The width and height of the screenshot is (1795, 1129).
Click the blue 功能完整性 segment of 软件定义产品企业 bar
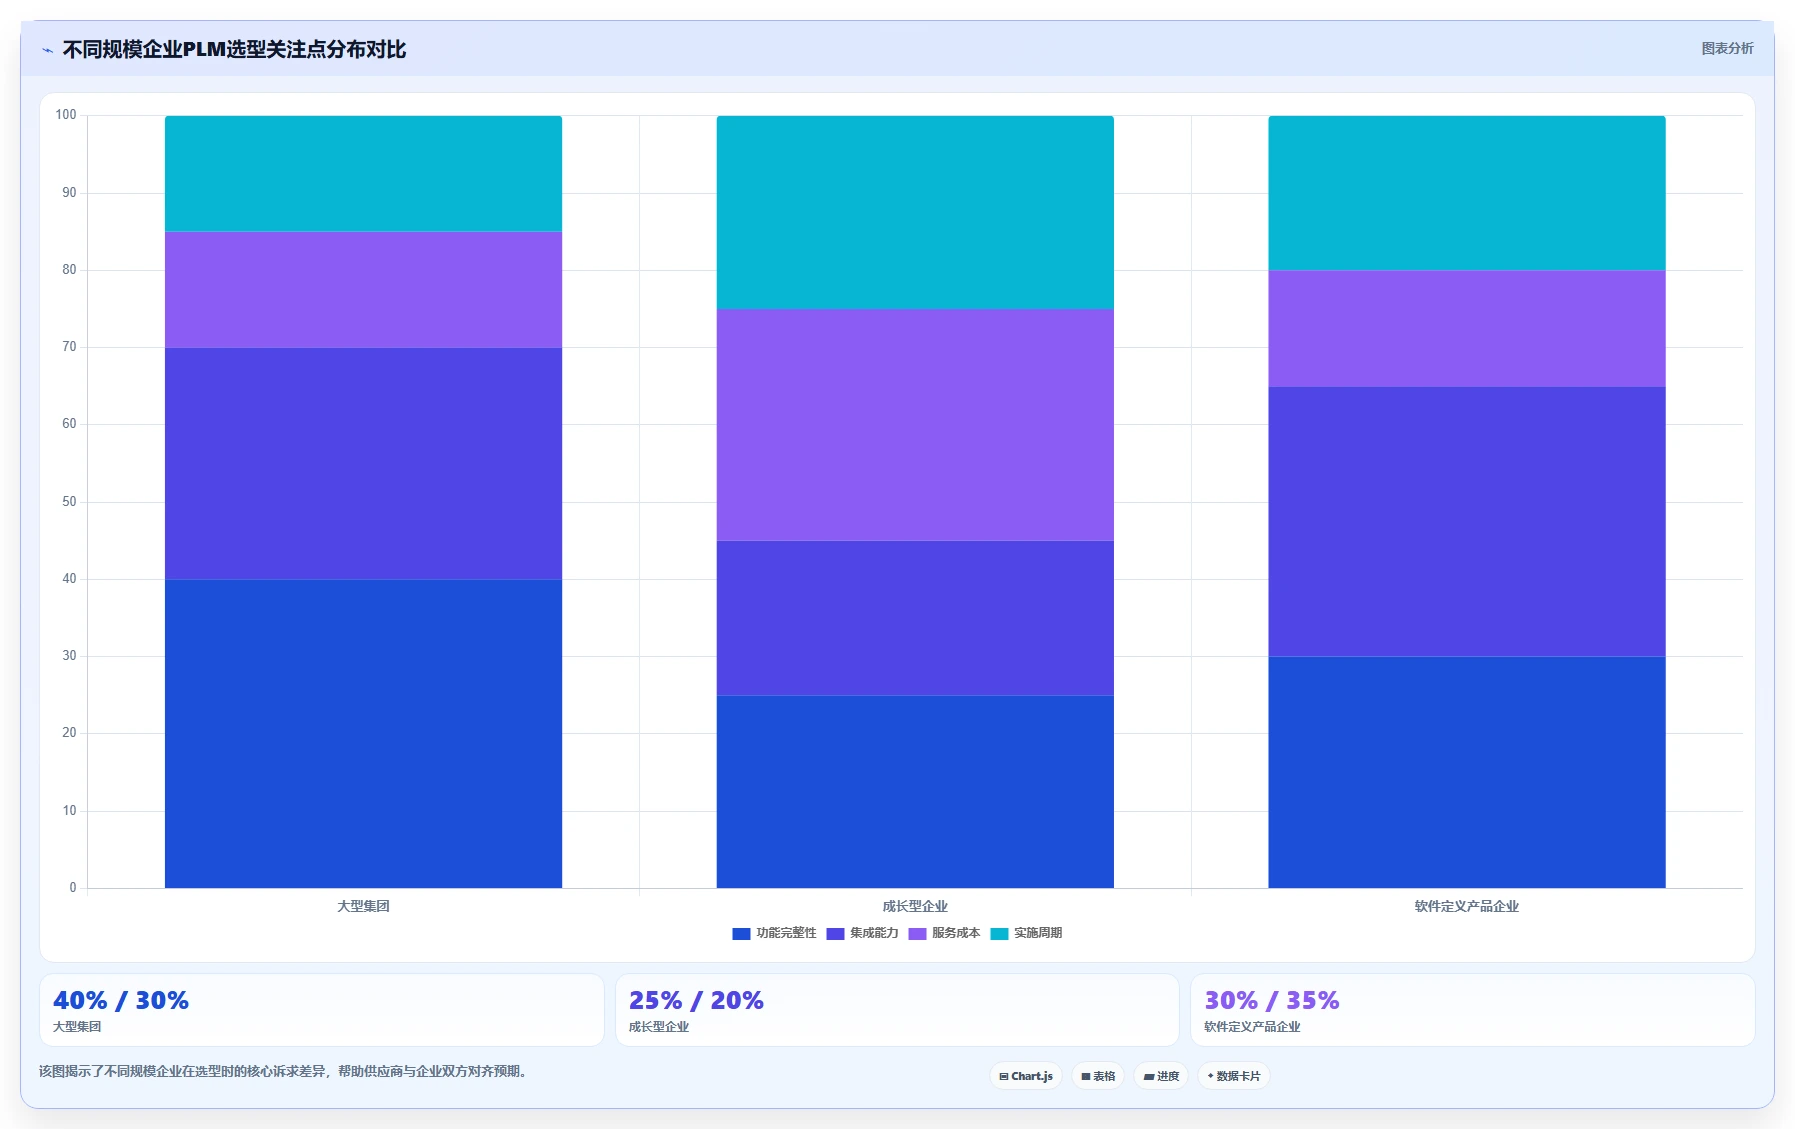coord(1467,772)
